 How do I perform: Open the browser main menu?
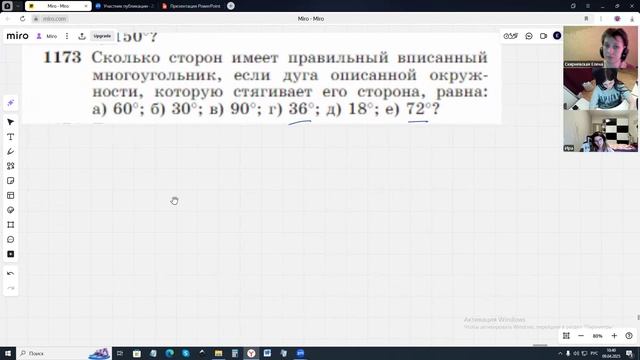pos(588,6)
